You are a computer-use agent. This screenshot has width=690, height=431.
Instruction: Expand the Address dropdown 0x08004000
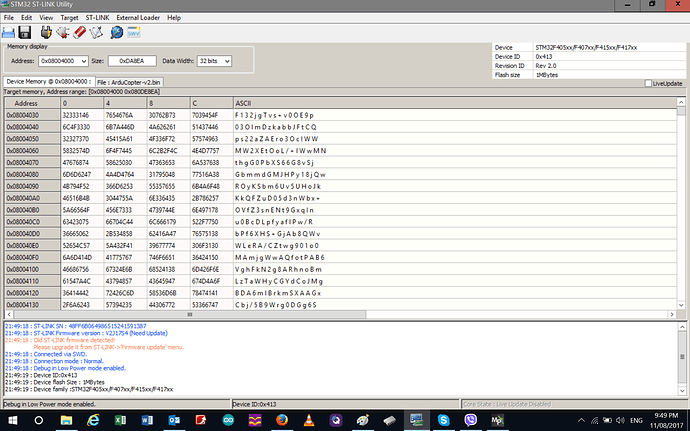click(84, 61)
